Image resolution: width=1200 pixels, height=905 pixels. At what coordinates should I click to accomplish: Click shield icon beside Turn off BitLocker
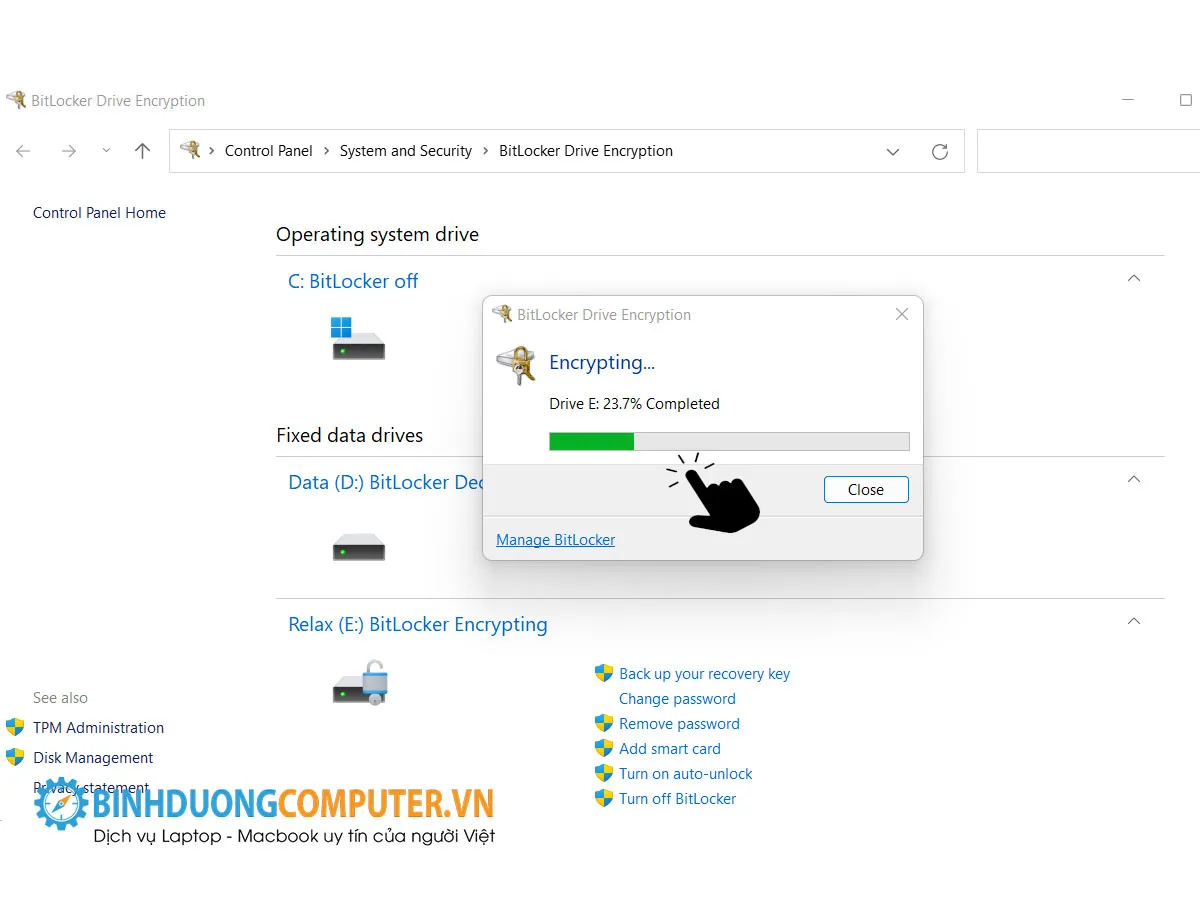coord(603,798)
